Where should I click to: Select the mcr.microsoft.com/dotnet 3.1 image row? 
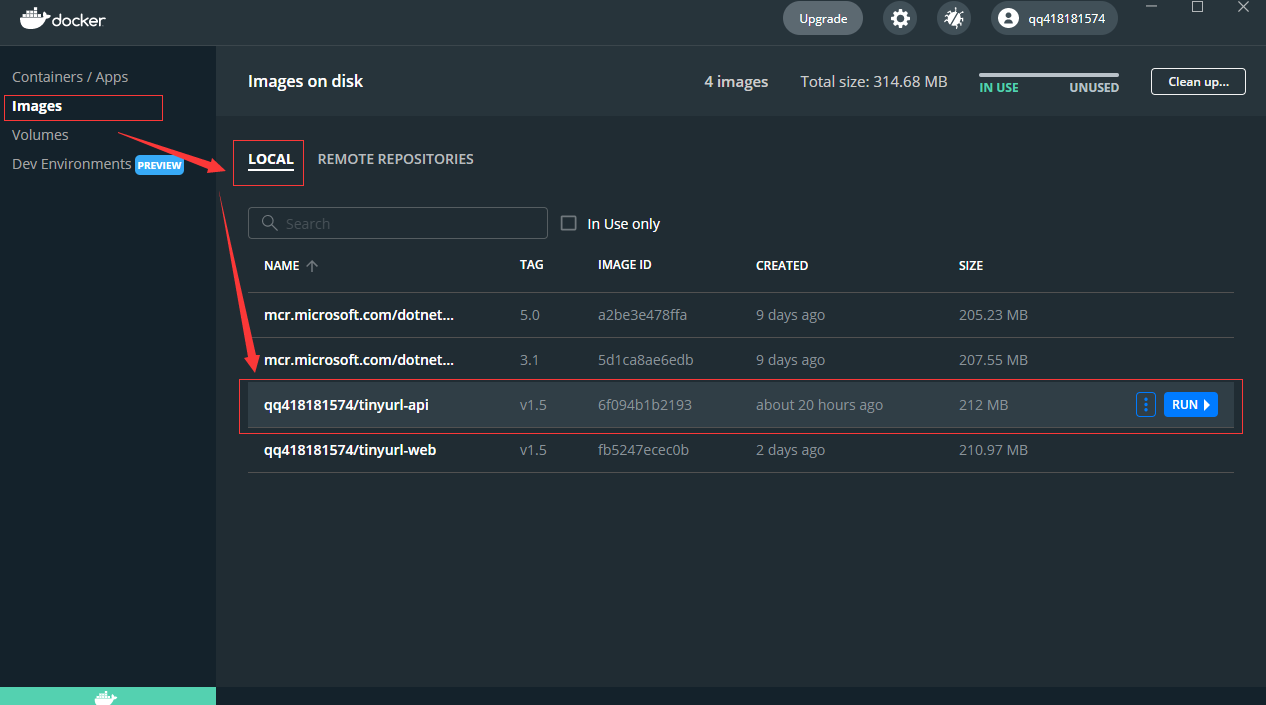(x=741, y=360)
